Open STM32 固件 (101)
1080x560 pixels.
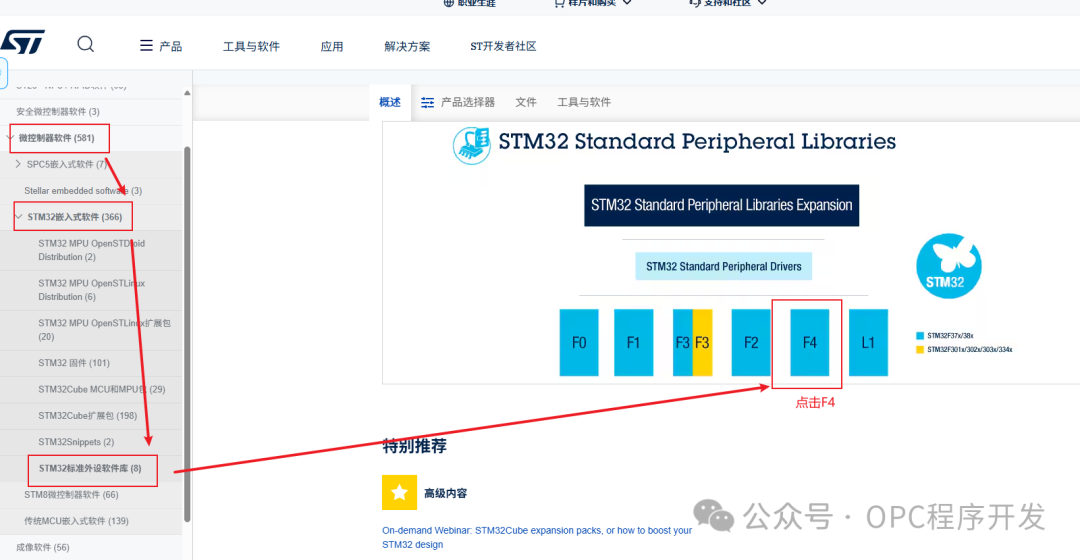tap(74, 363)
